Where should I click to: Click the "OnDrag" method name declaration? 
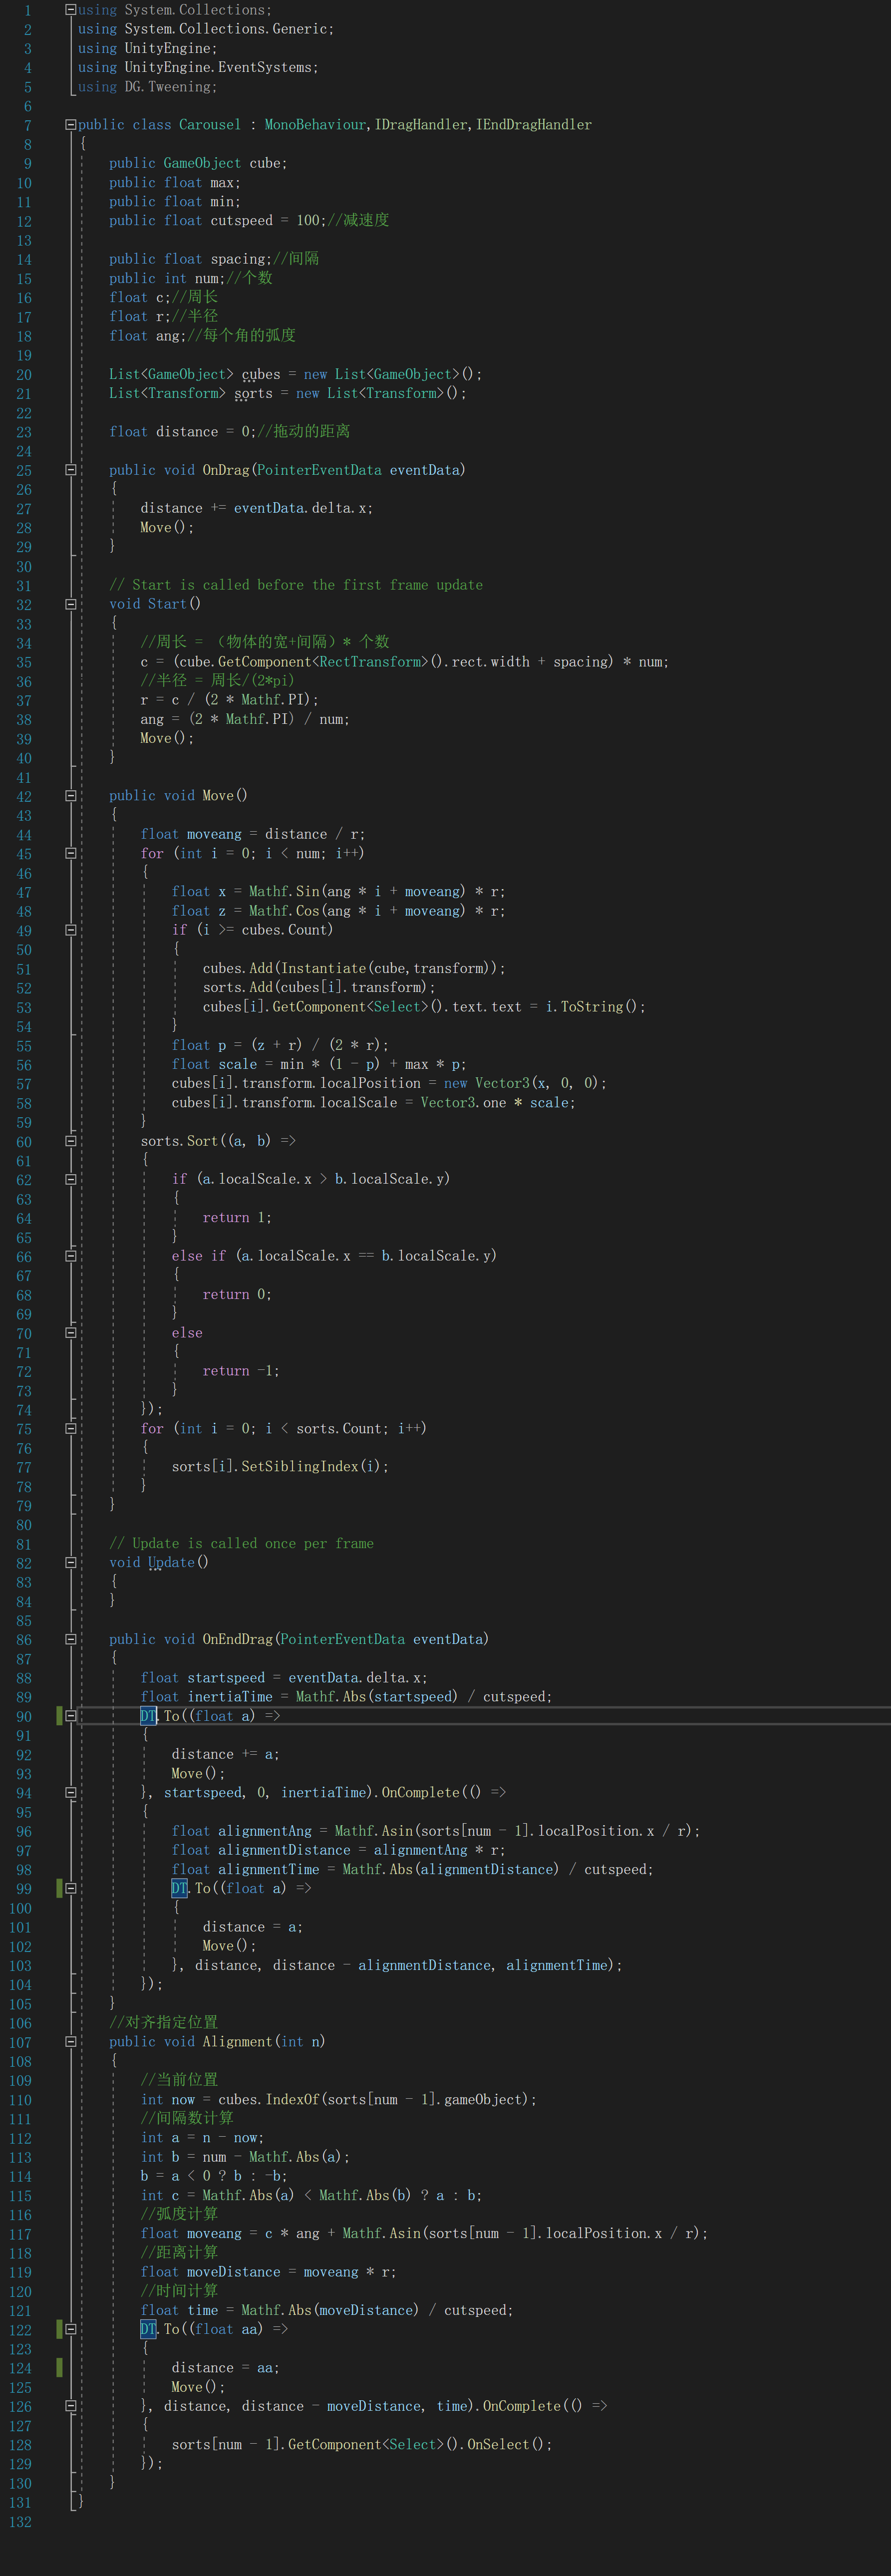(x=226, y=470)
